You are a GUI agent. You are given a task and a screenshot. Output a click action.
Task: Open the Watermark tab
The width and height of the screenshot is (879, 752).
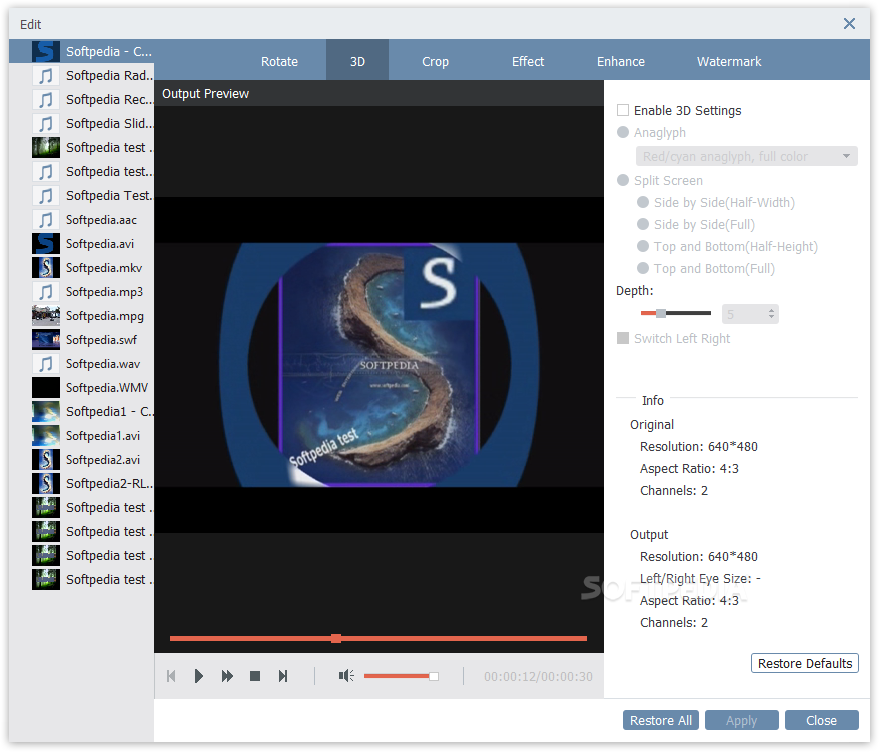point(729,62)
